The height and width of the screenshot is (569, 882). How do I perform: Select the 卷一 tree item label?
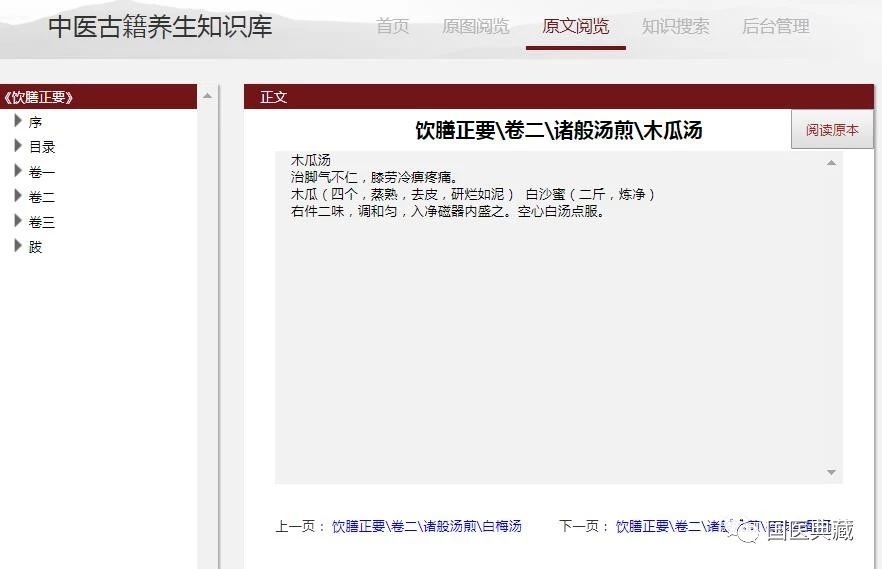[42, 172]
